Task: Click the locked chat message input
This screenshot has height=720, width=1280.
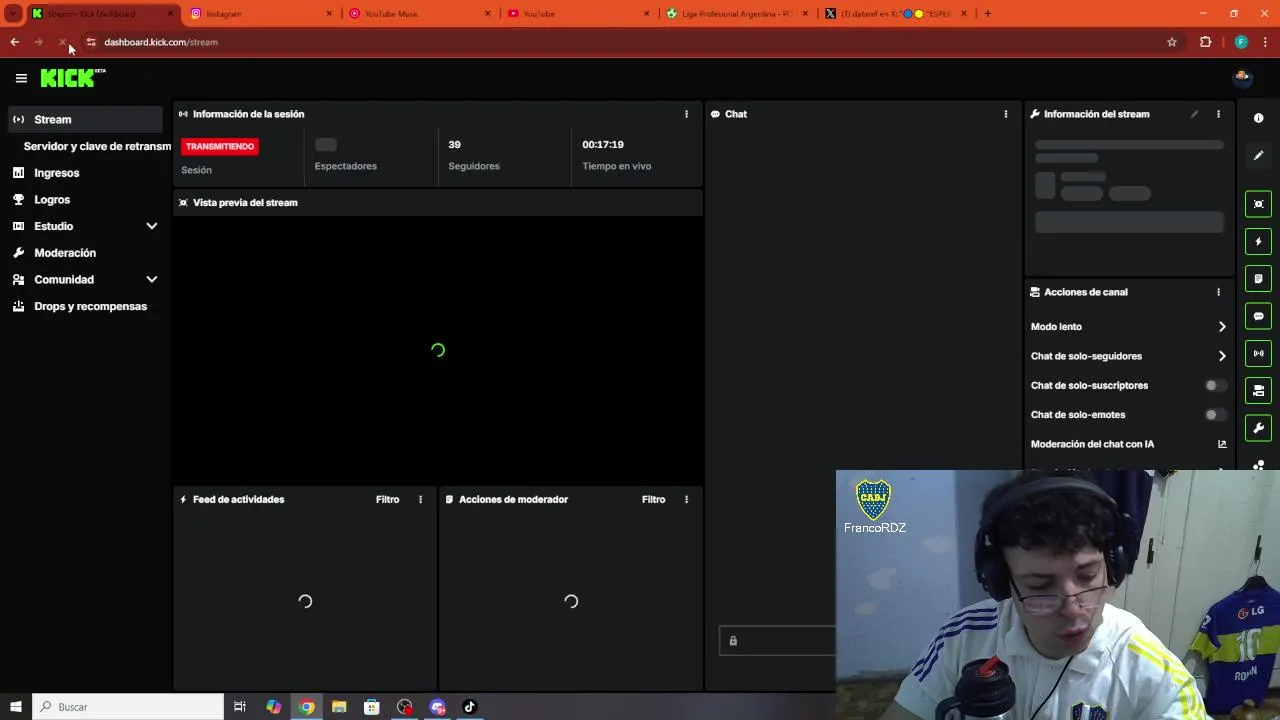Action: [777, 641]
